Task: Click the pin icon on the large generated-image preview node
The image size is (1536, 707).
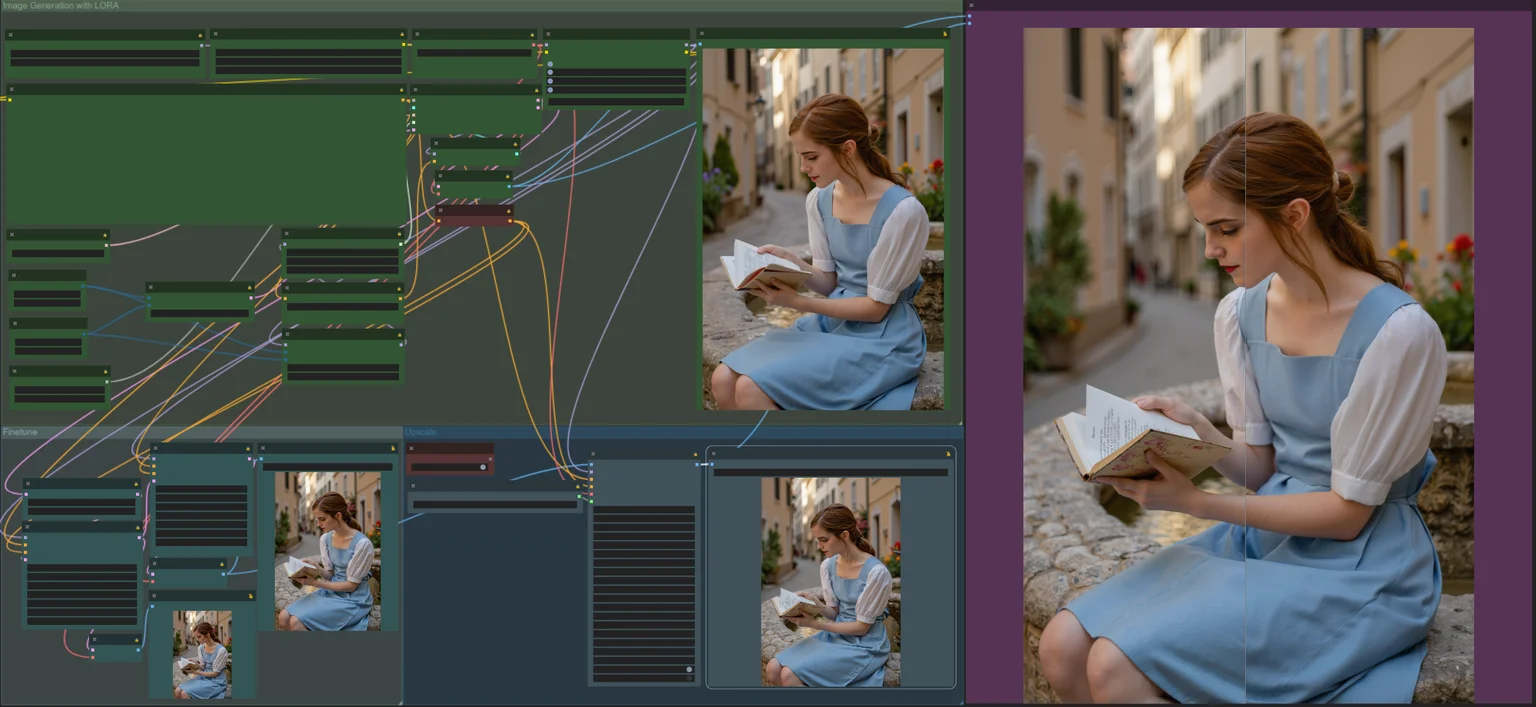Action: pyautogui.click(x=943, y=34)
